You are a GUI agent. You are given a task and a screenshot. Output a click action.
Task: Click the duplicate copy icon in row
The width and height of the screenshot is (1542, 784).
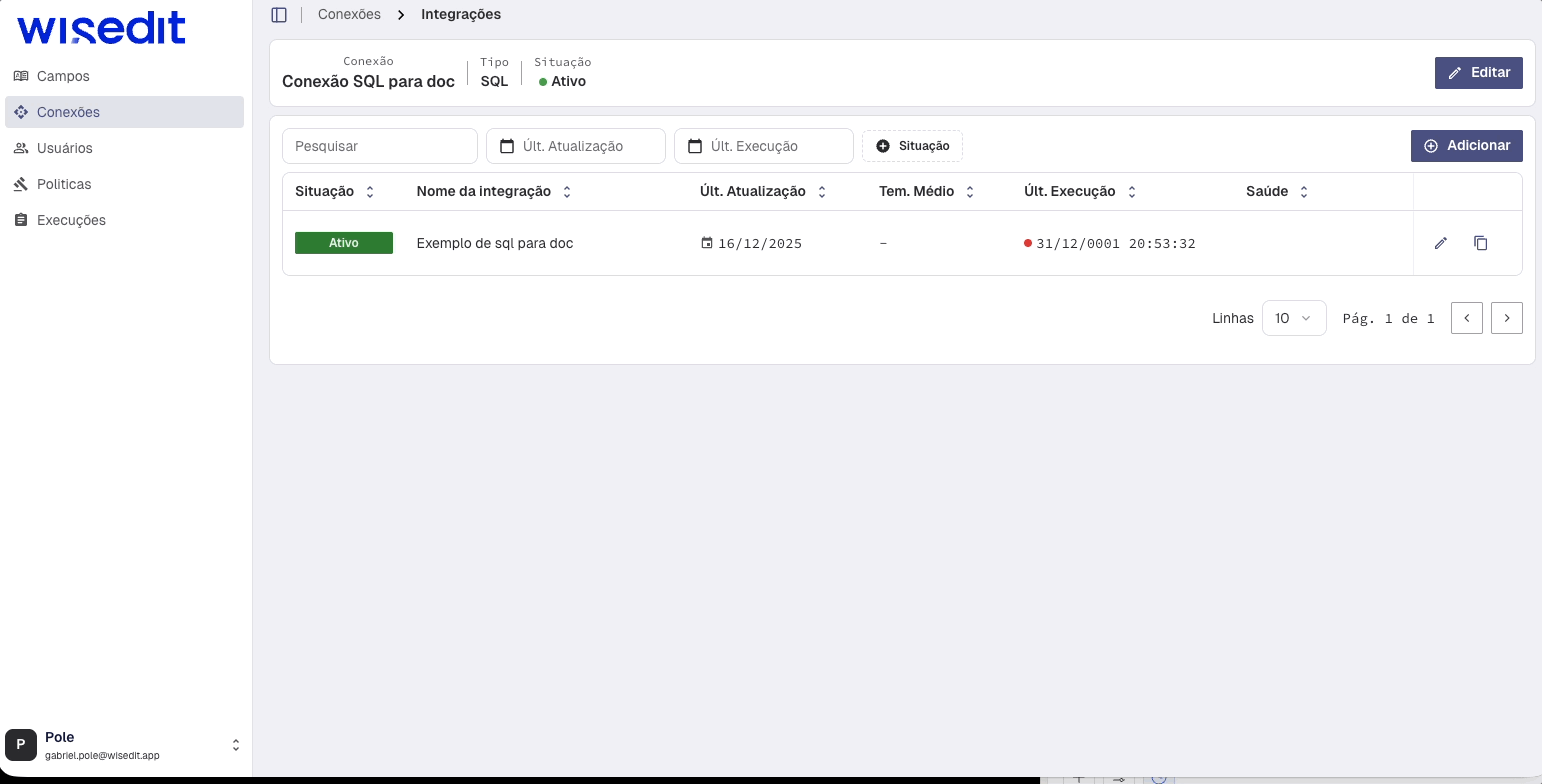pos(1480,243)
